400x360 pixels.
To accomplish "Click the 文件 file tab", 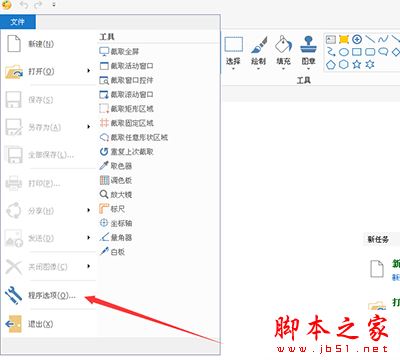I will coord(17,22).
